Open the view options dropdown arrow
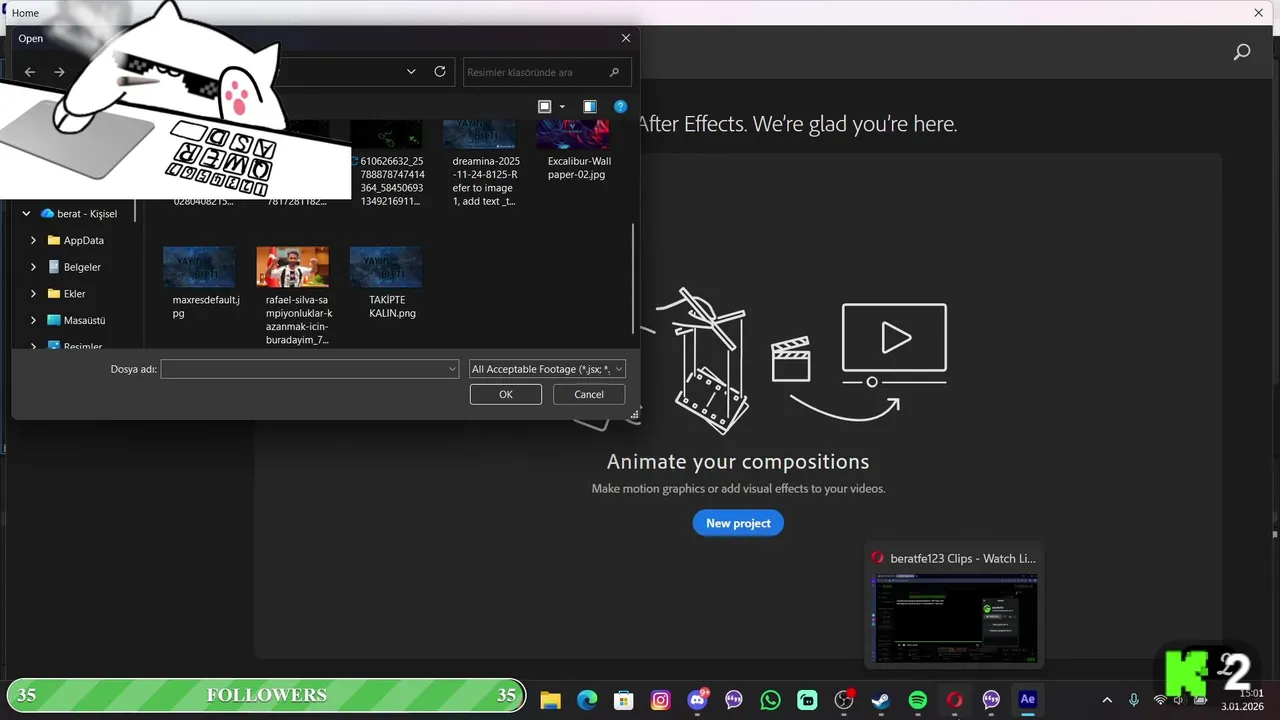 point(562,106)
